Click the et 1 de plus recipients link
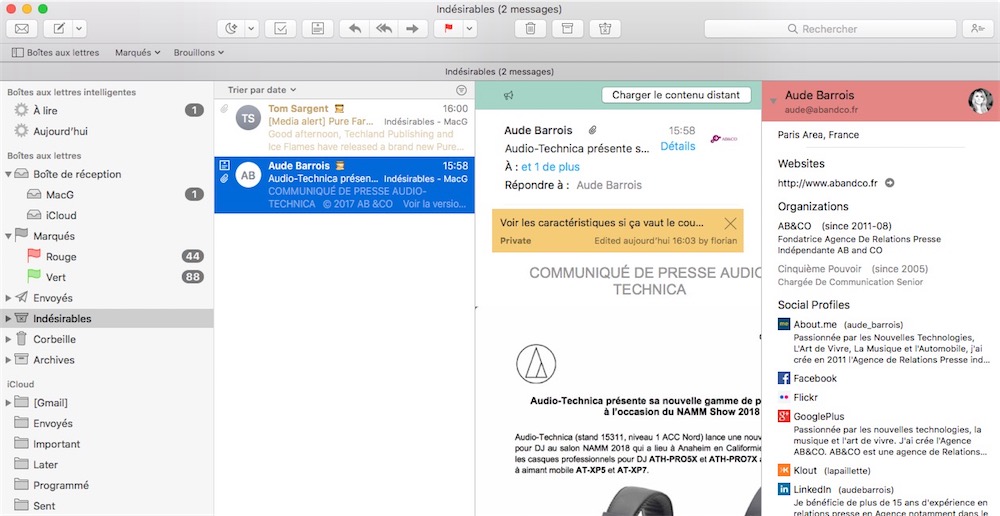 pos(550,167)
